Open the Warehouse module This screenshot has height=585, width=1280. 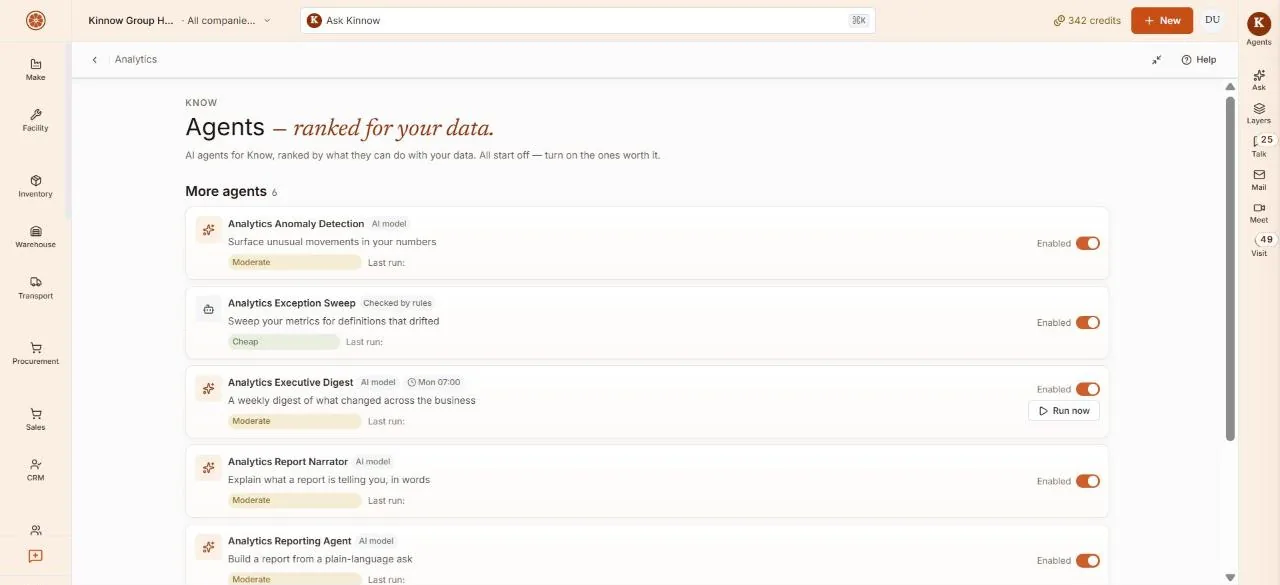click(35, 237)
